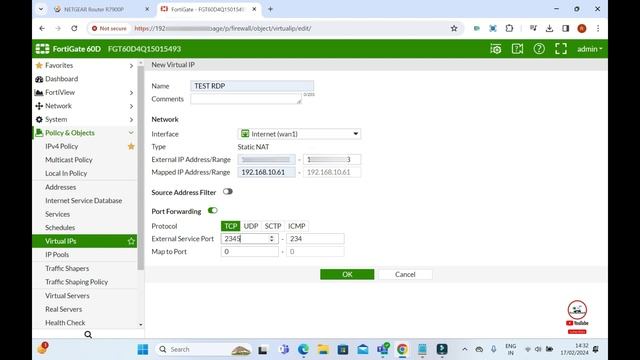Click the Mapped IP Address field 192.168.10.61

click(267, 172)
